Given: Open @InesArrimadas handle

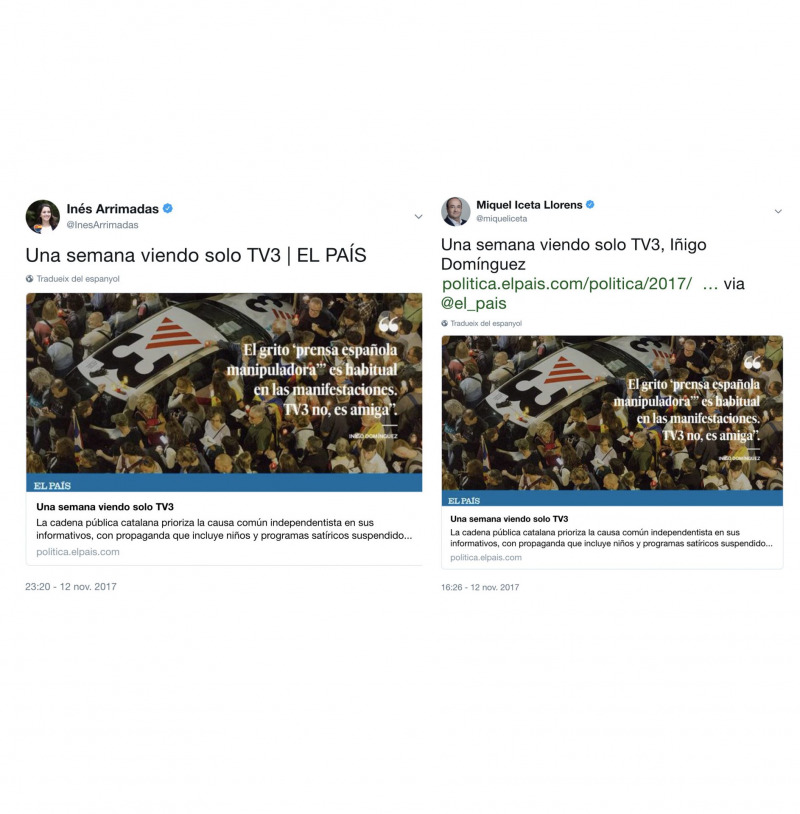Looking at the screenshot, I should (102, 225).
